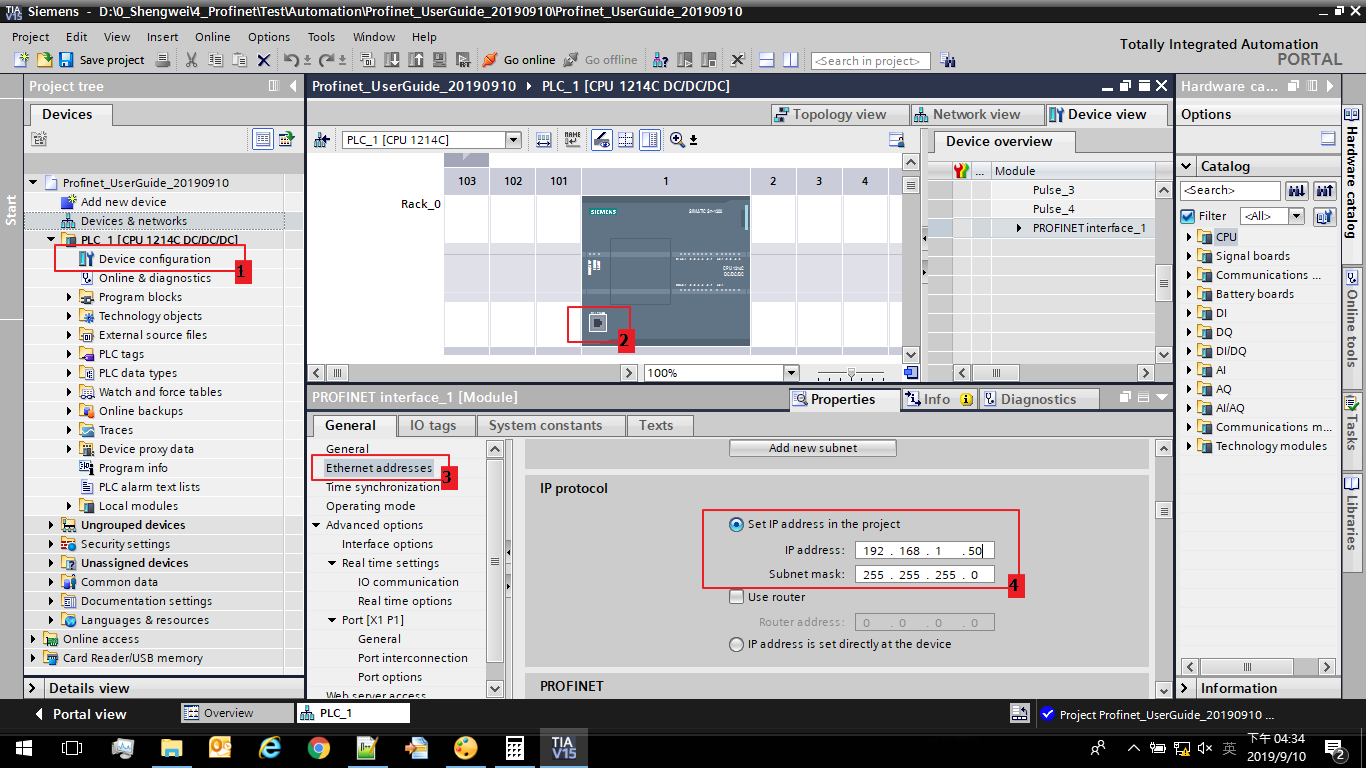Viewport: 1366px width, 768px height.
Task: Toggle the show page break icon
Action: point(626,140)
